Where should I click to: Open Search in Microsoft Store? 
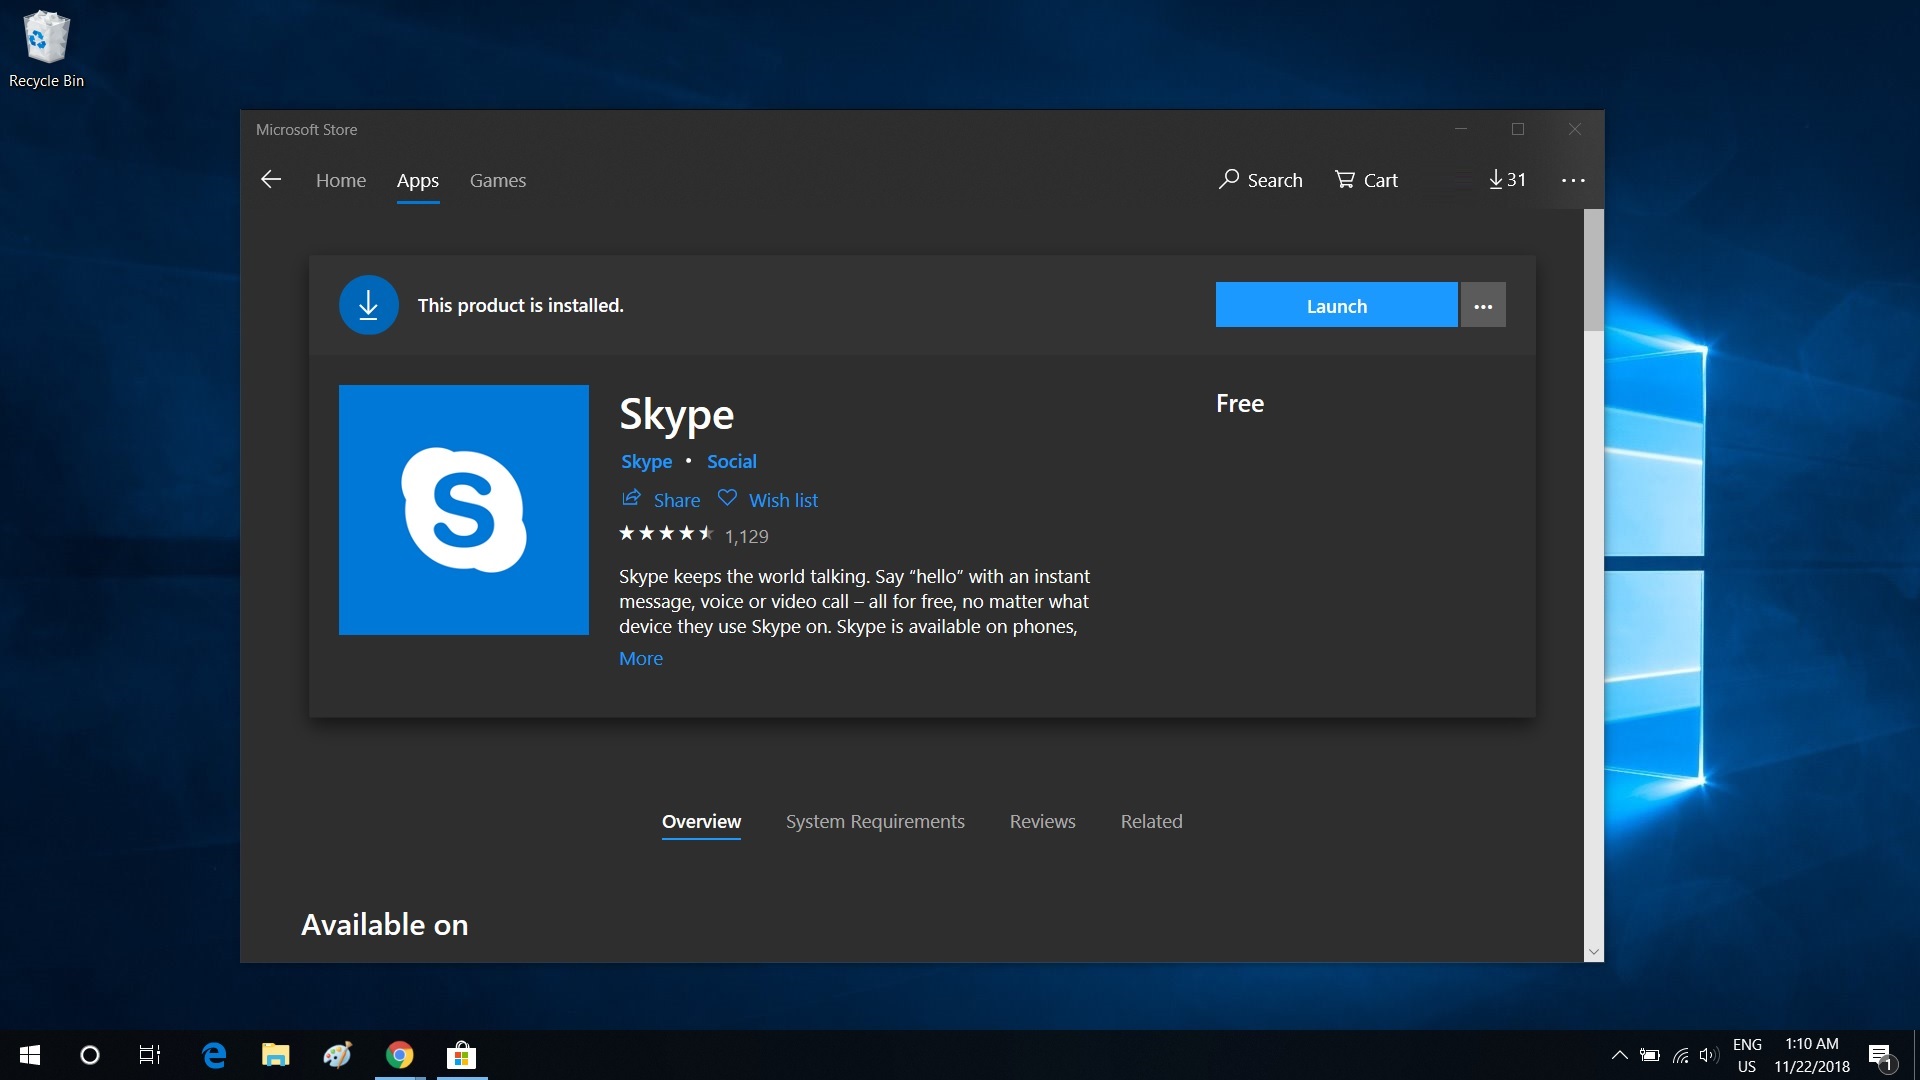click(1260, 180)
